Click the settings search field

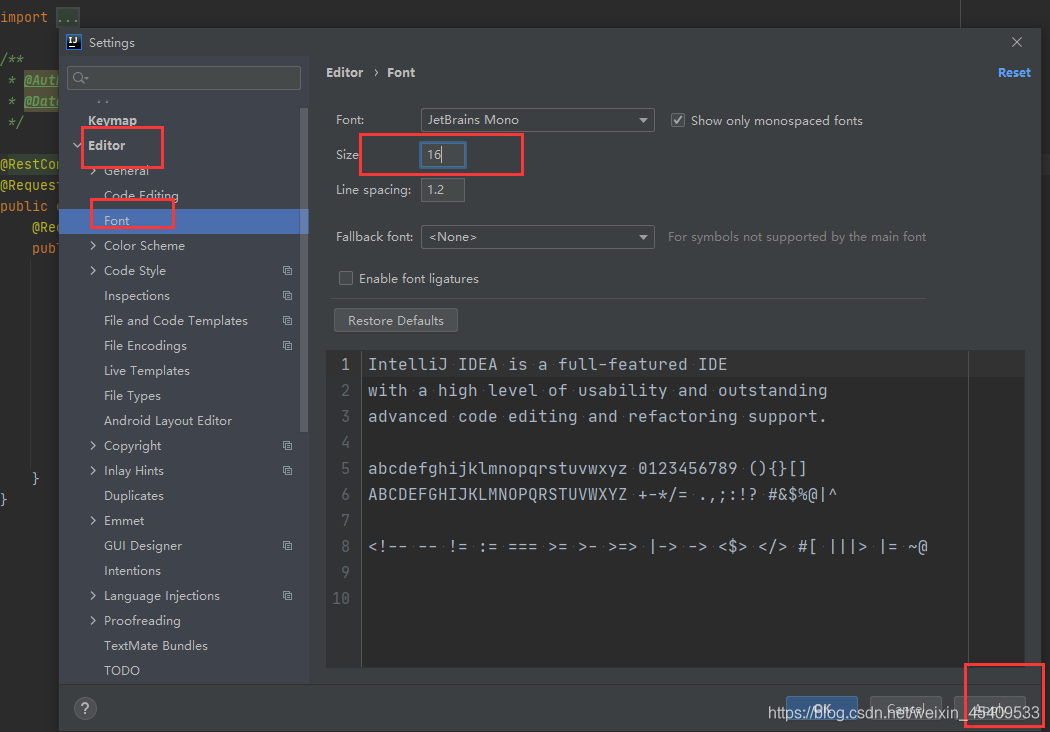[x=183, y=78]
